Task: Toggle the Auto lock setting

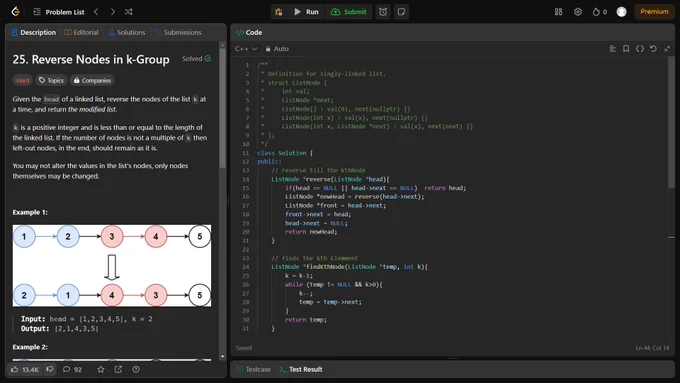Action: point(277,49)
